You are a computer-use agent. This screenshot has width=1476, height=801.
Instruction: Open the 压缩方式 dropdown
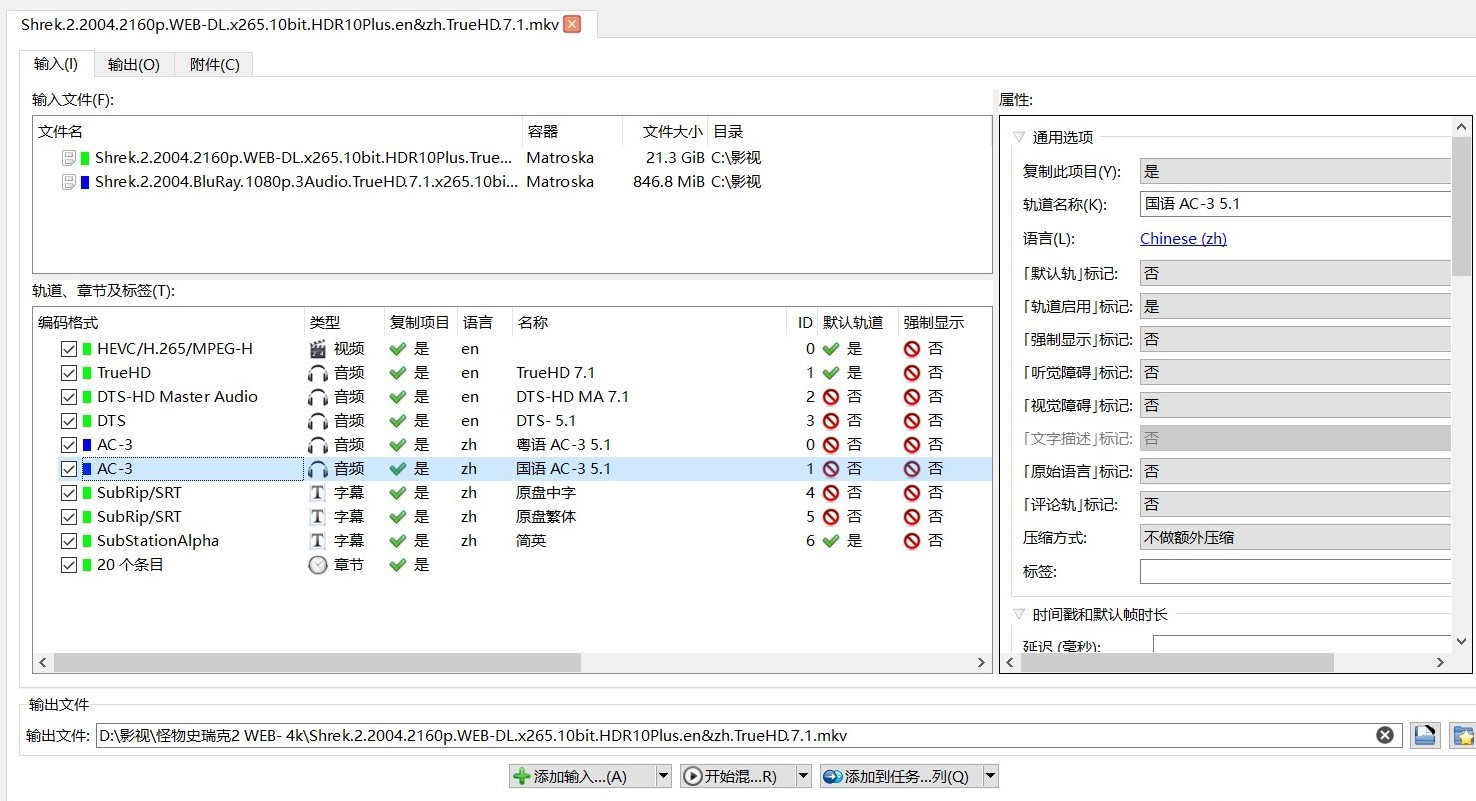(x=1295, y=538)
